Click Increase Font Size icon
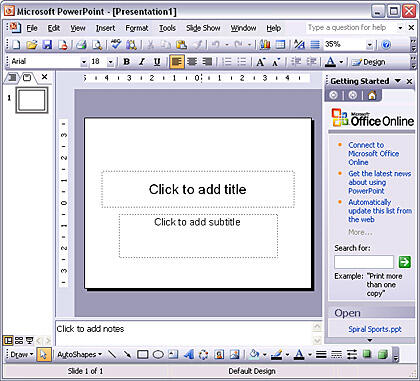420x381 pixels. (260, 62)
